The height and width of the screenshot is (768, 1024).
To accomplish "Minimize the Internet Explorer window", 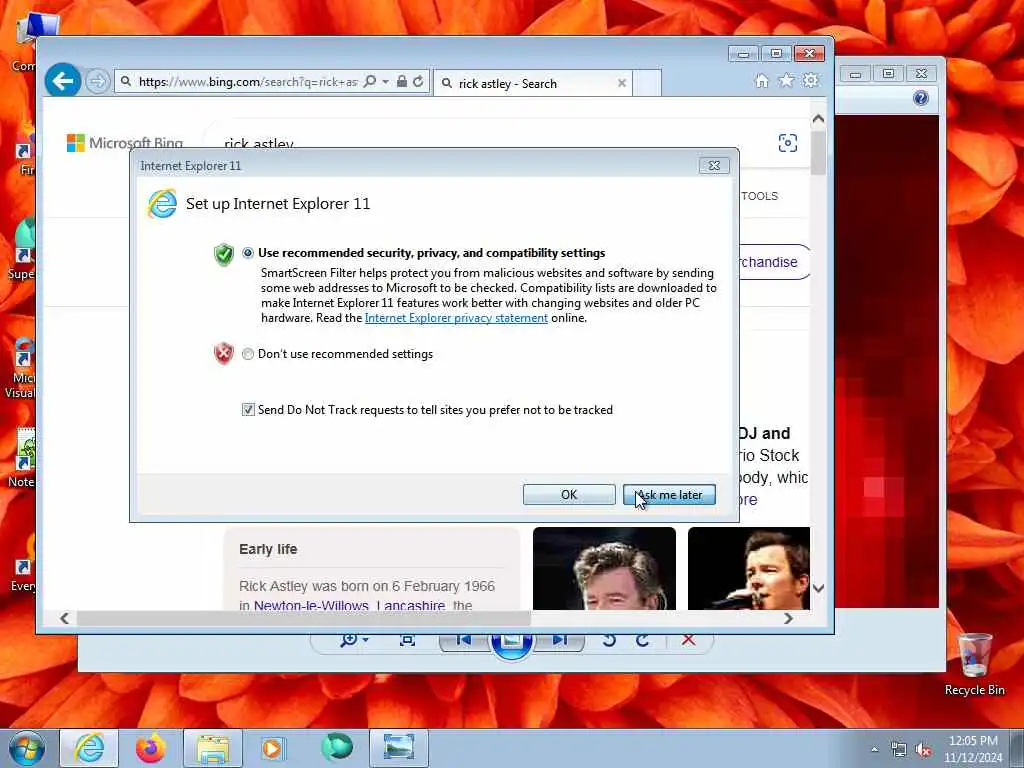I will (x=743, y=54).
